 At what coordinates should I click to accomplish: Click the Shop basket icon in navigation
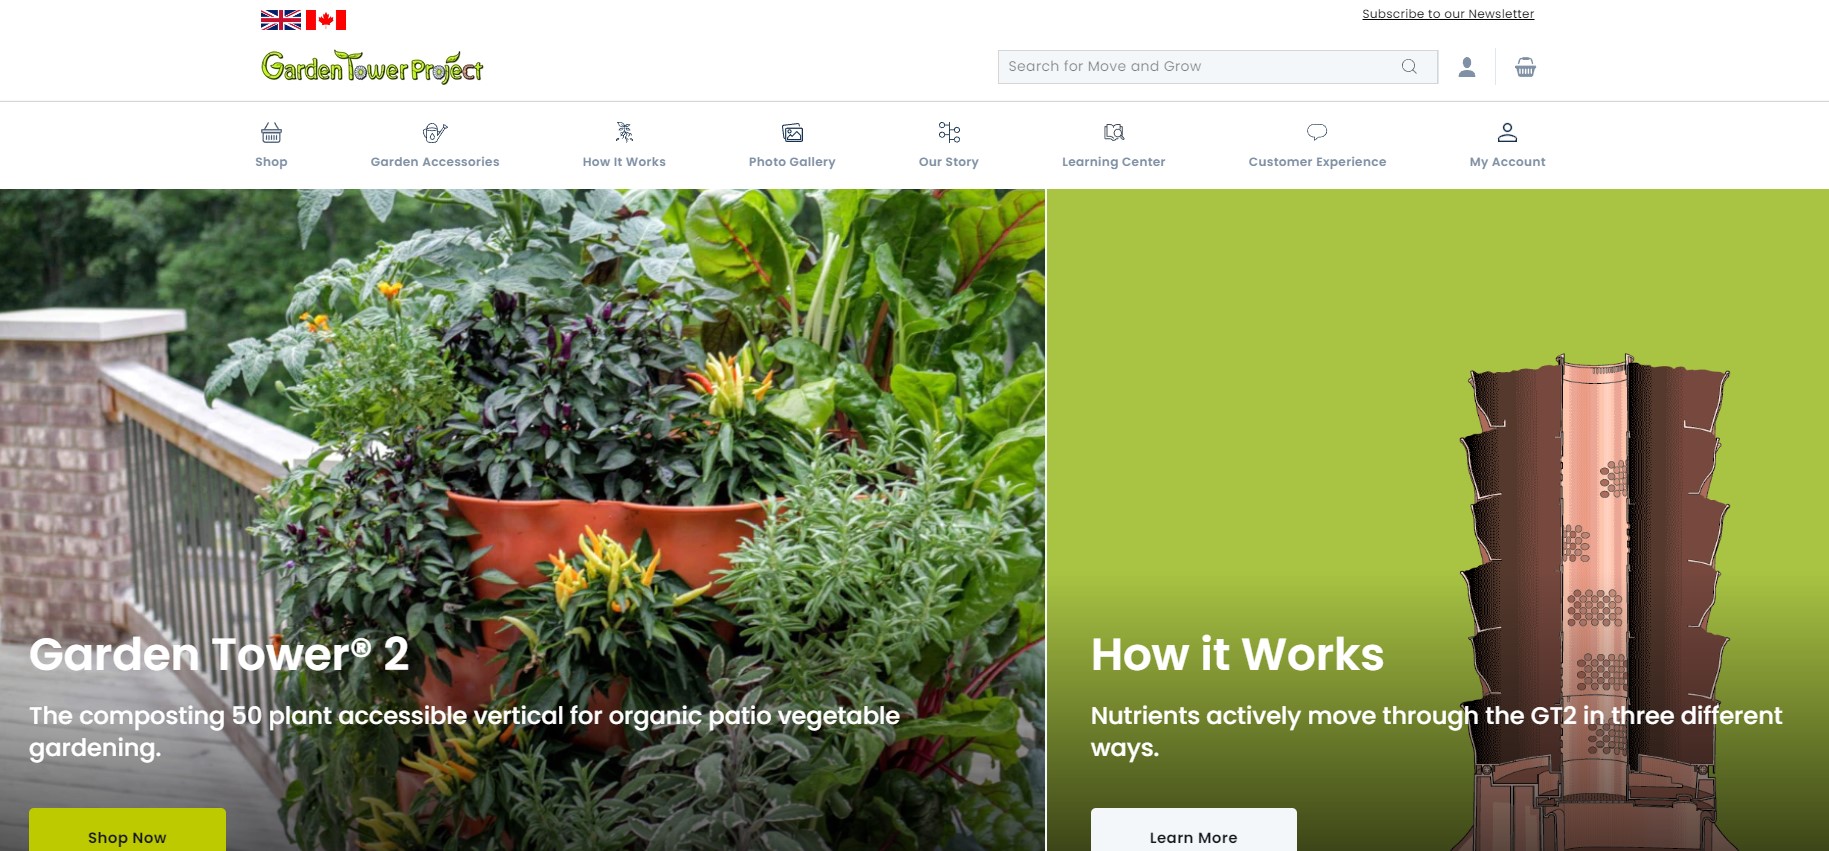point(271,132)
